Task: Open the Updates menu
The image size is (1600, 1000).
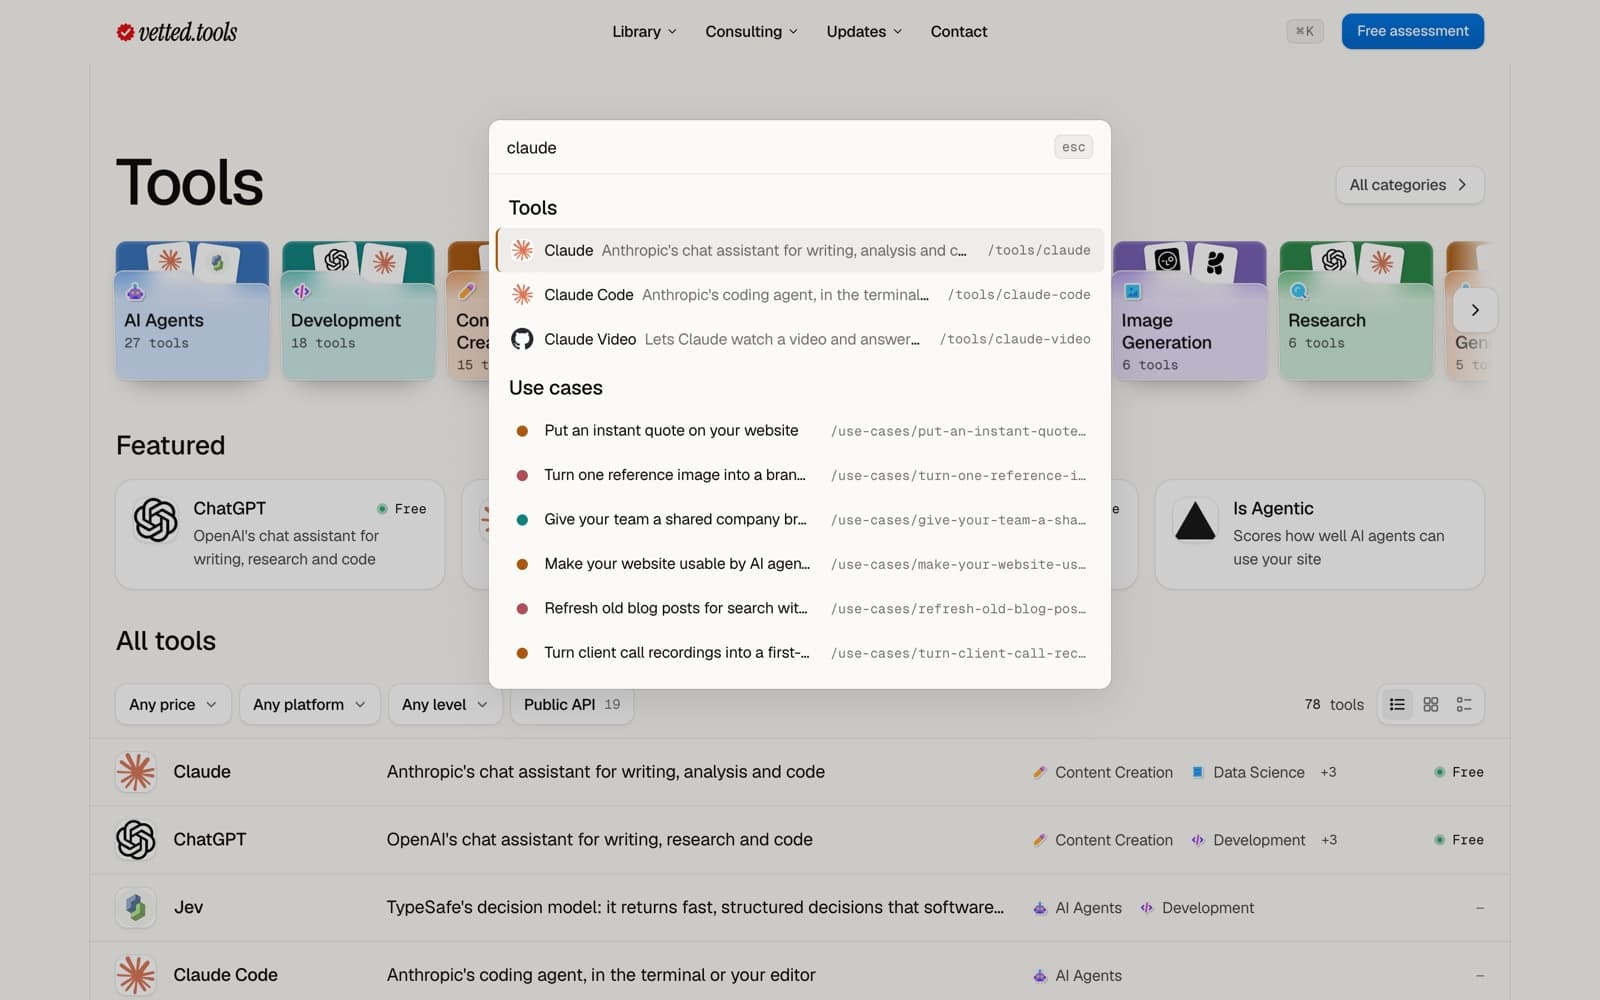Action: (864, 32)
